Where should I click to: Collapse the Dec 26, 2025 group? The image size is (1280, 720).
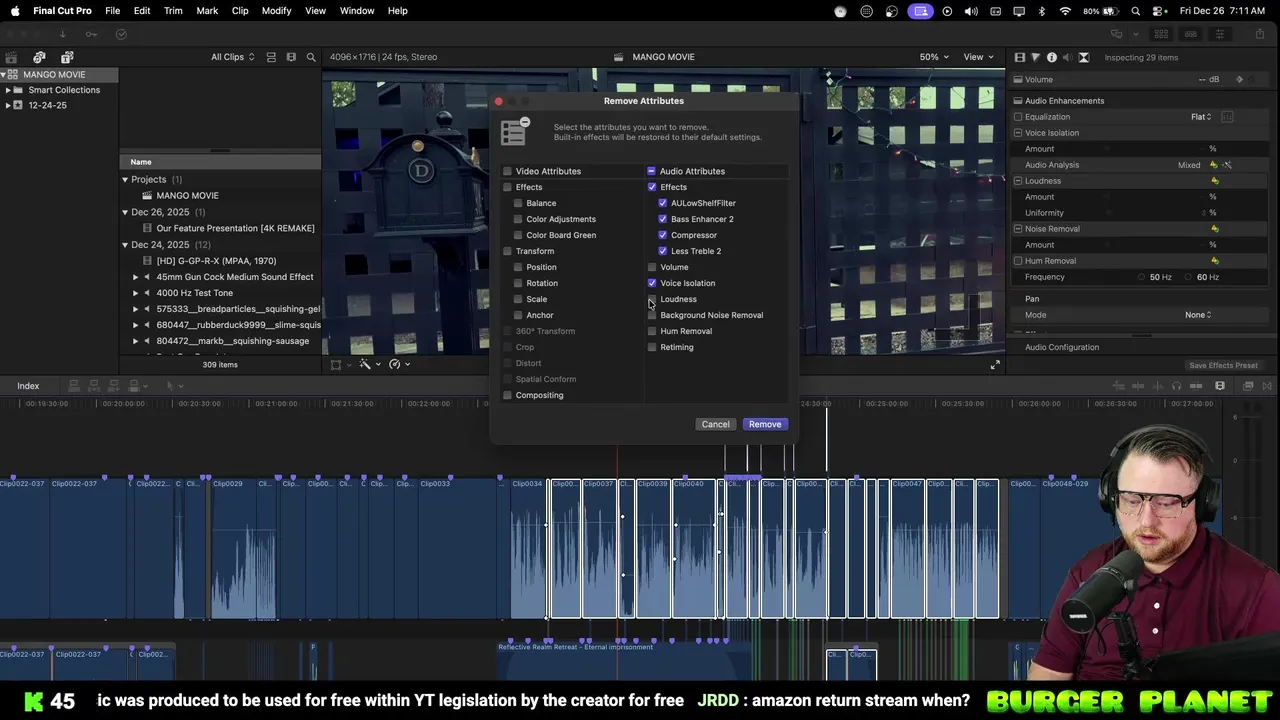click(125, 212)
